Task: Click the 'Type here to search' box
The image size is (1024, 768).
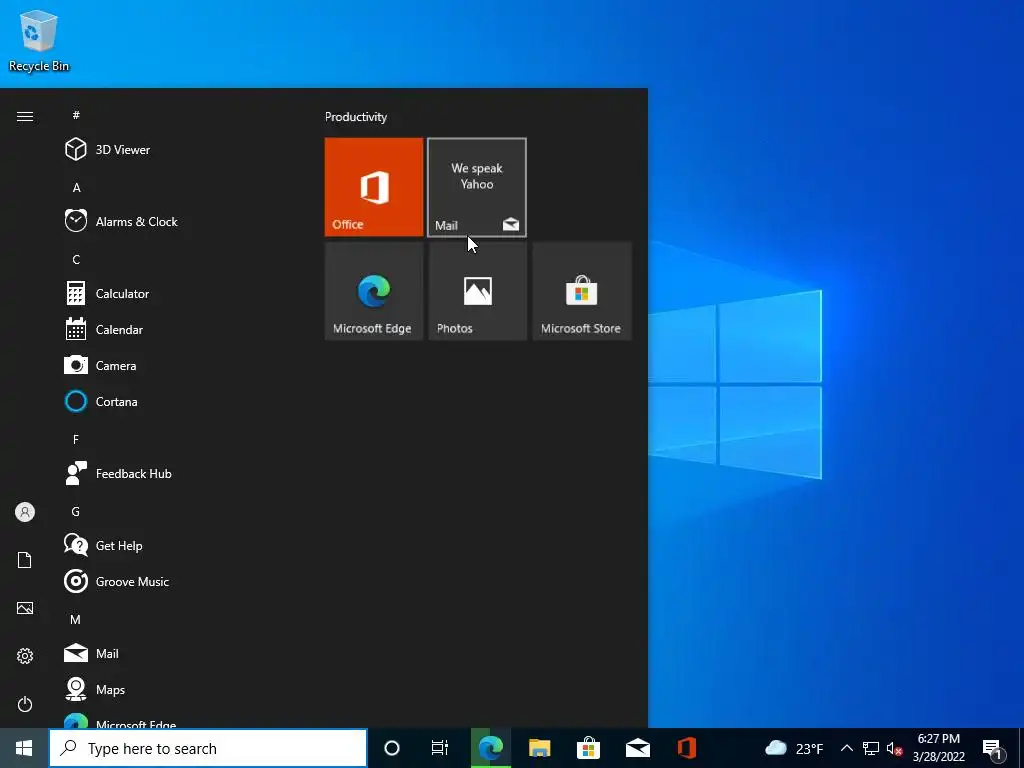Action: click(208, 748)
